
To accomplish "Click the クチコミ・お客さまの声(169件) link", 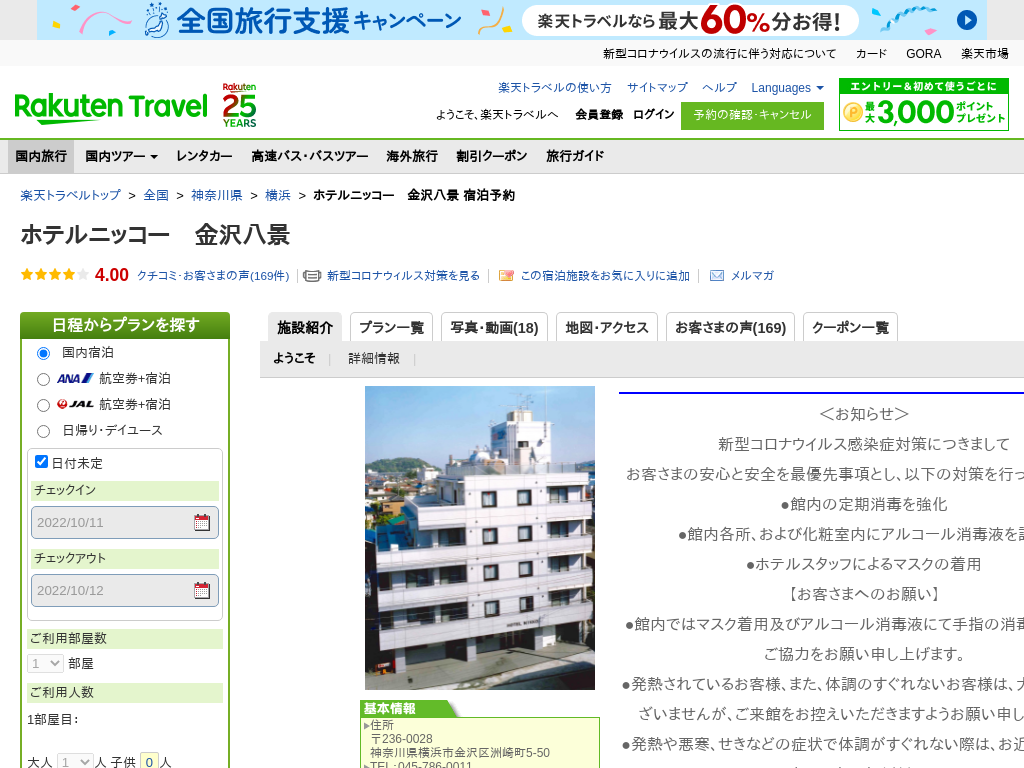I will click(x=213, y=276).
